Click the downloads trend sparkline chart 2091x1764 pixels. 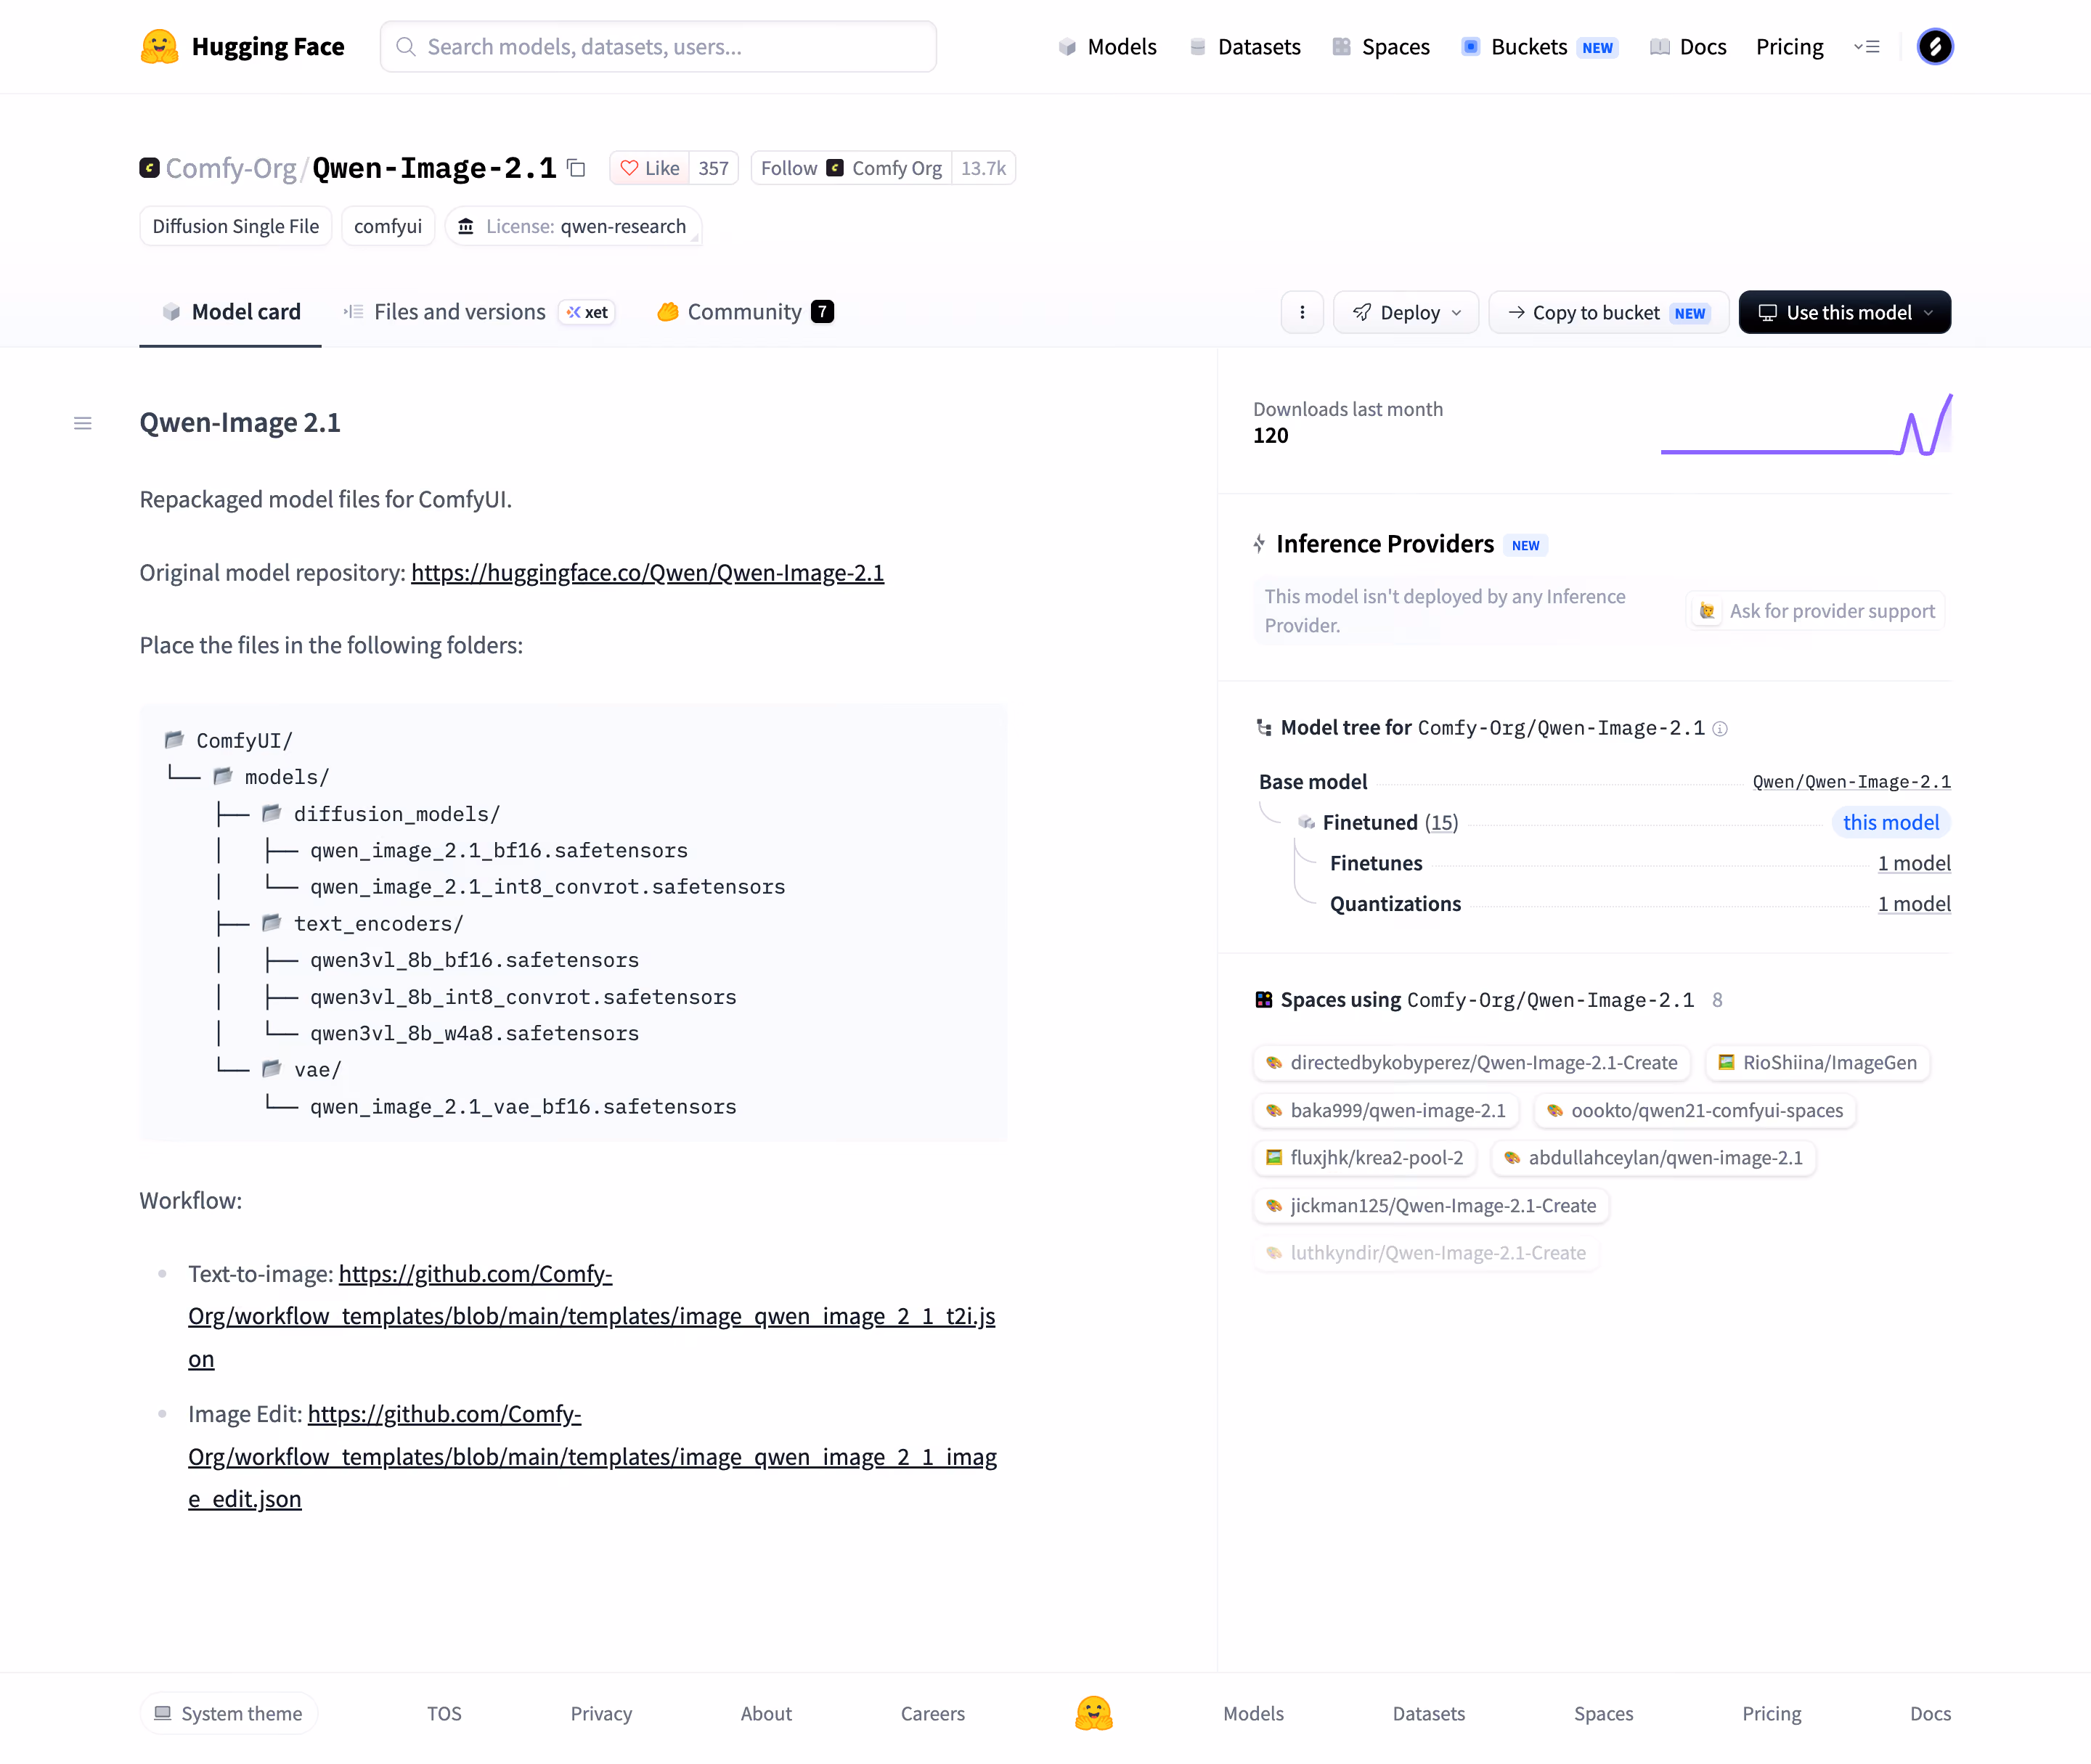1806,424
